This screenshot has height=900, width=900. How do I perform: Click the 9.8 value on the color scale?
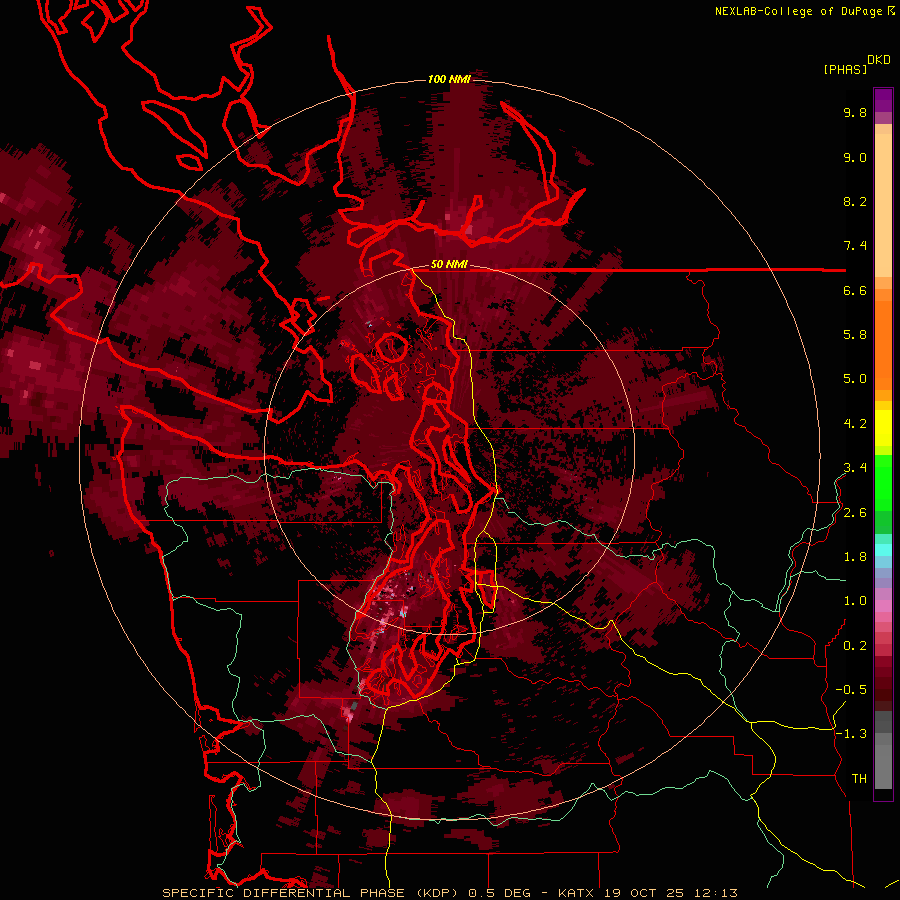tap(855, 113)
